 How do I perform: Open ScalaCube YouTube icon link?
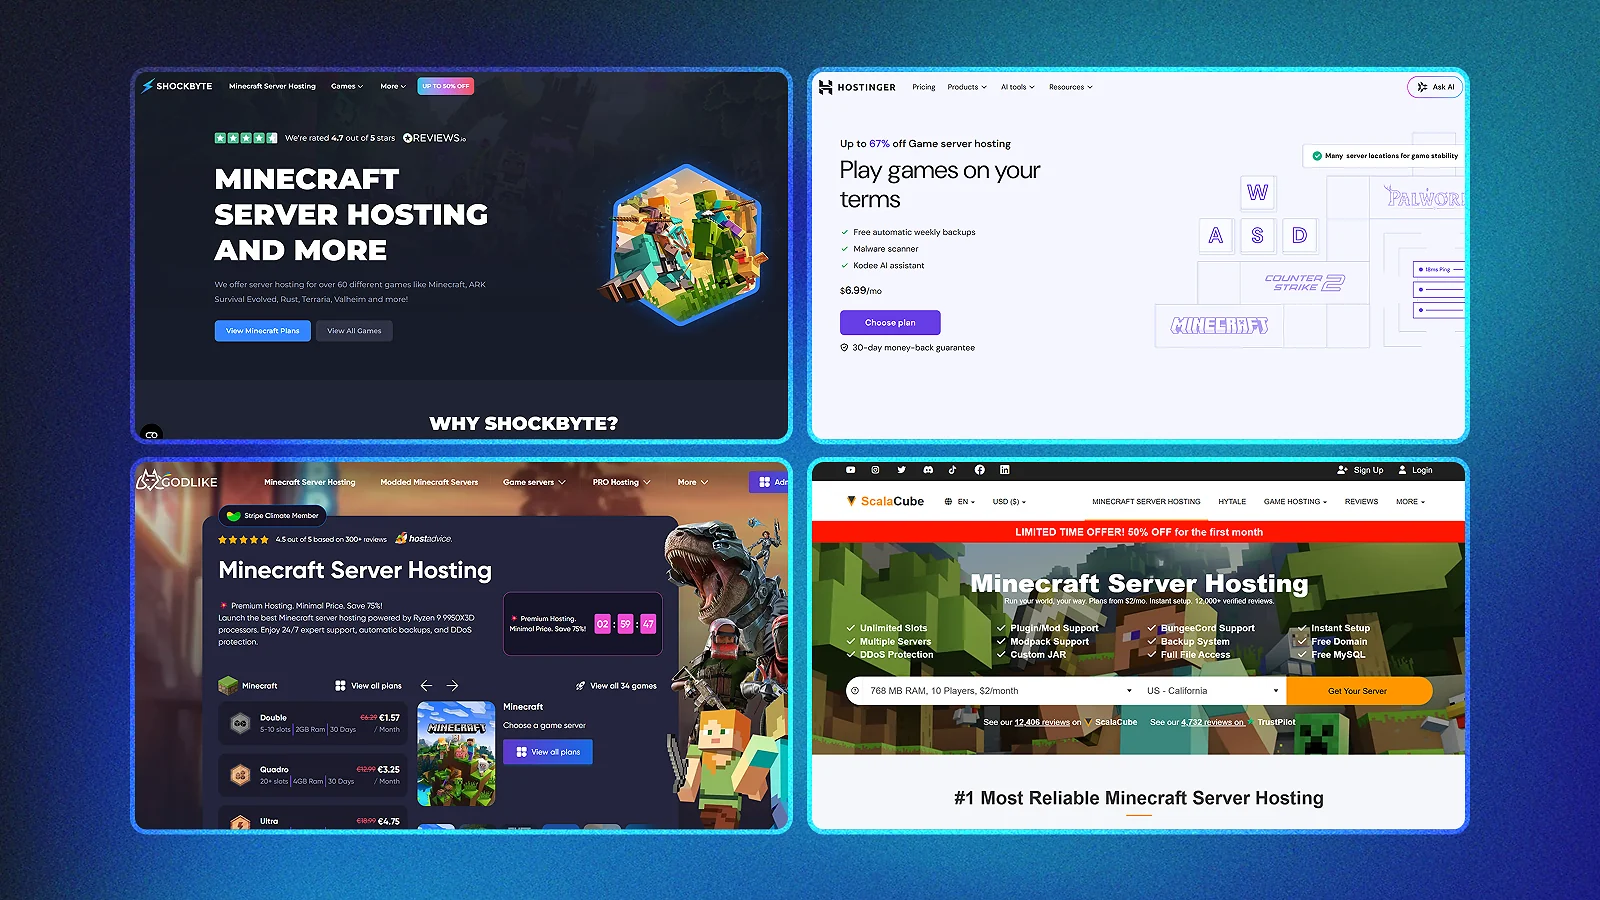851,470
